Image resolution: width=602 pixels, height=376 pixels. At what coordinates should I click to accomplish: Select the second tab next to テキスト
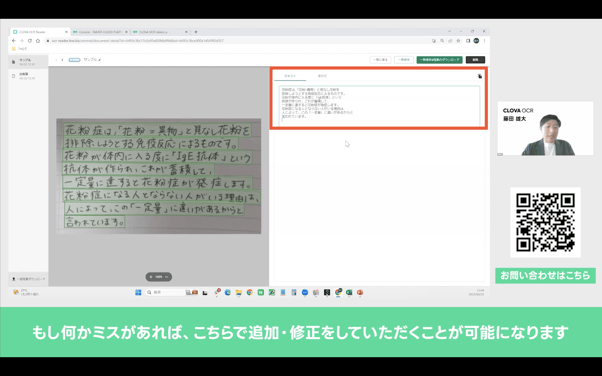point(322,76)
